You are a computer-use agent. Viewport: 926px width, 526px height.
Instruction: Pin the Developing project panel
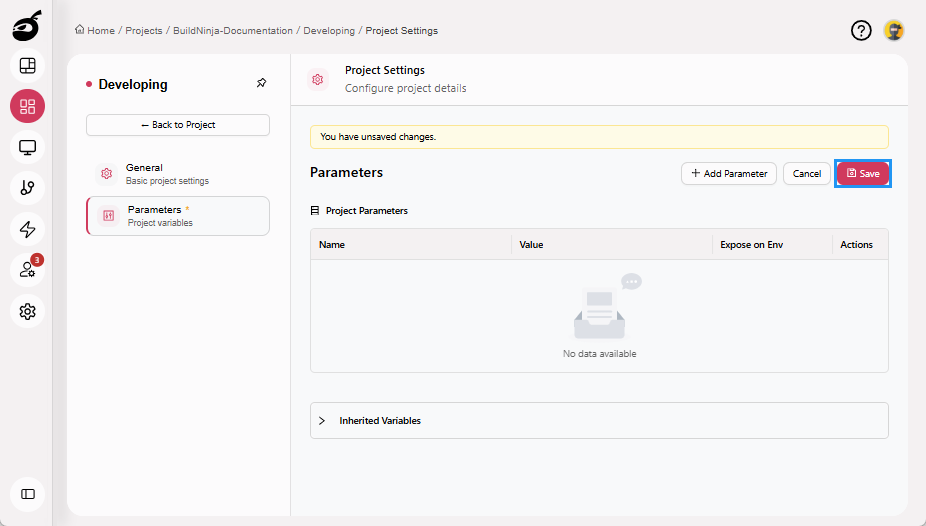click(262, 83)
